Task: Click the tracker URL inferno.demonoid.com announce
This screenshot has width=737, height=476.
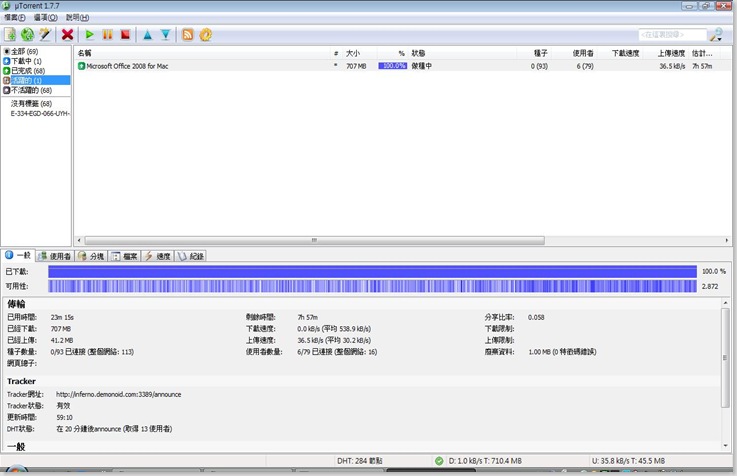Action: (118, 394)
